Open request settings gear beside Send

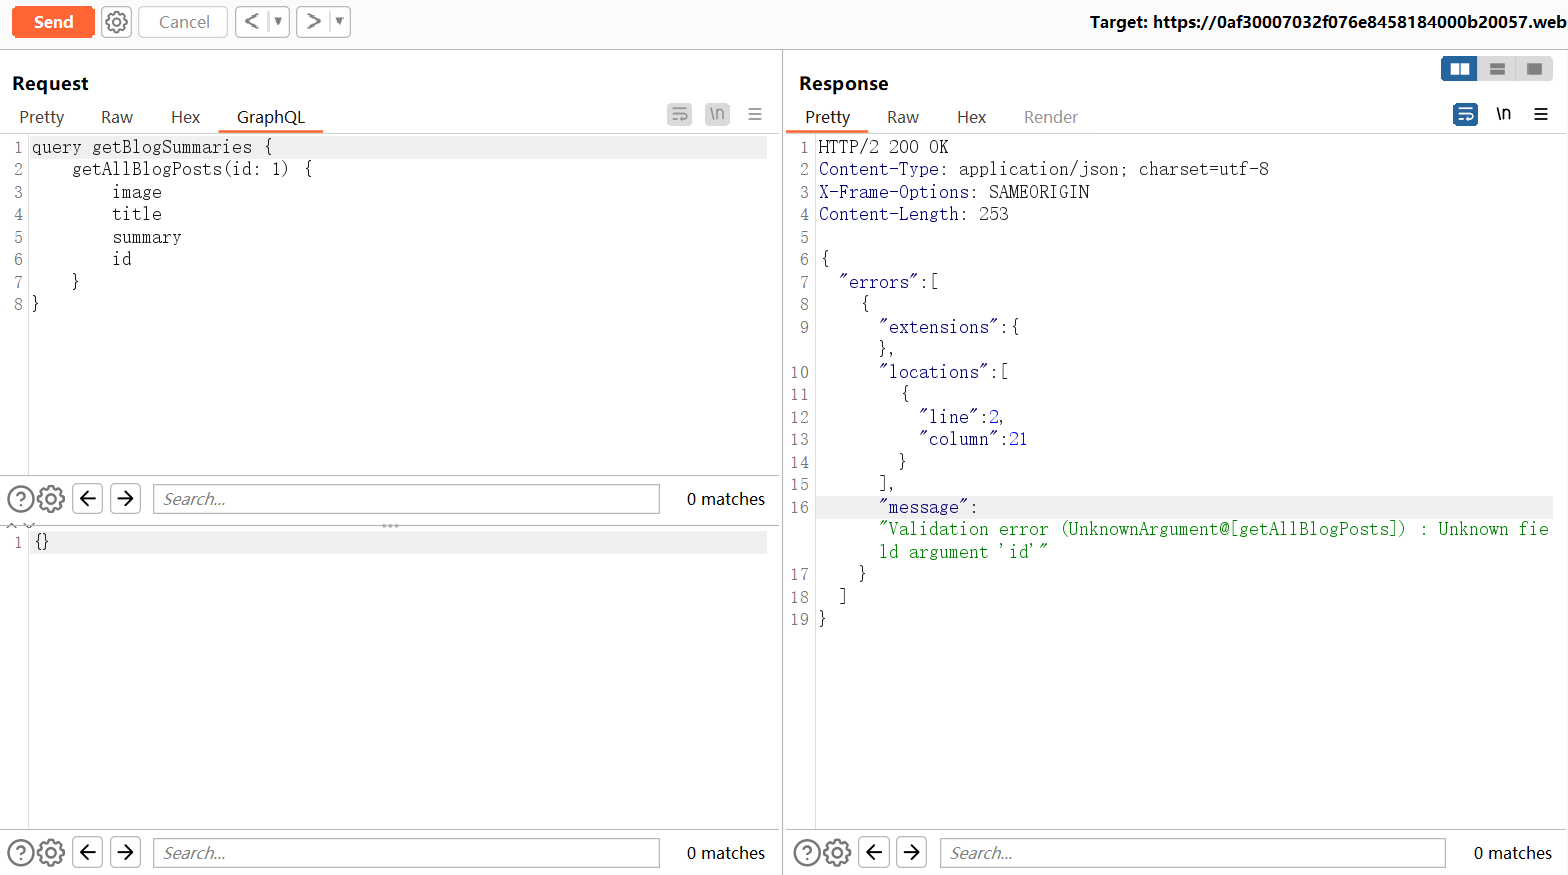pyautogui.click(x=117, y=22)
